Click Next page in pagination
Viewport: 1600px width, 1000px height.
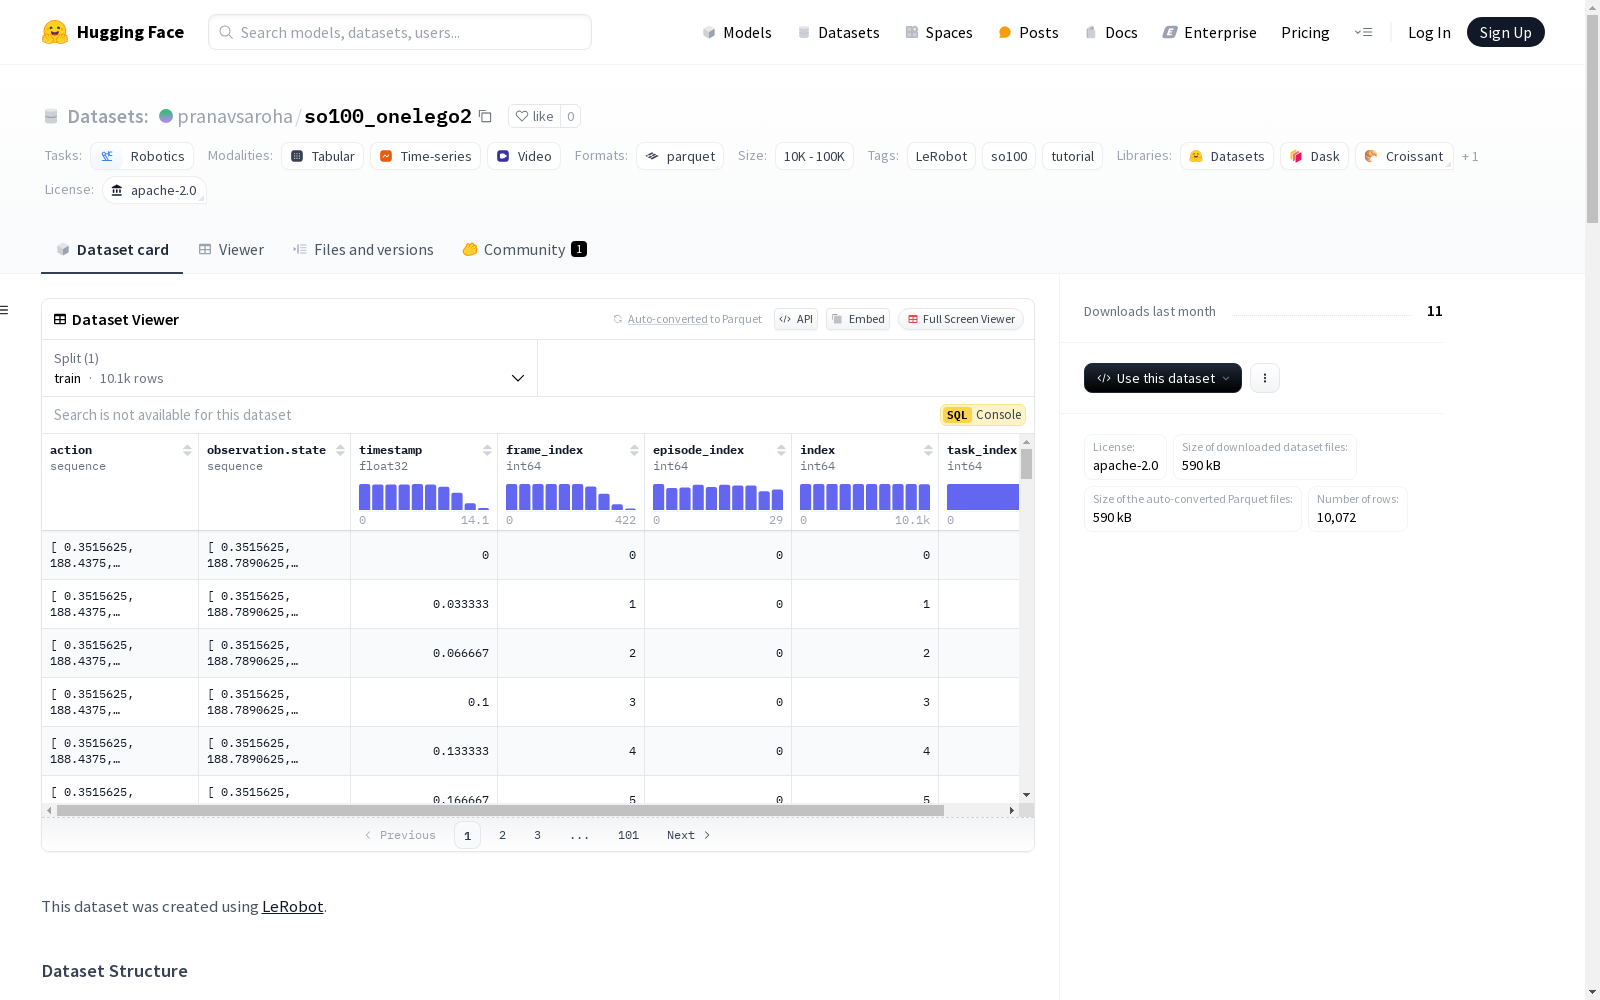(x=688, y=835)
